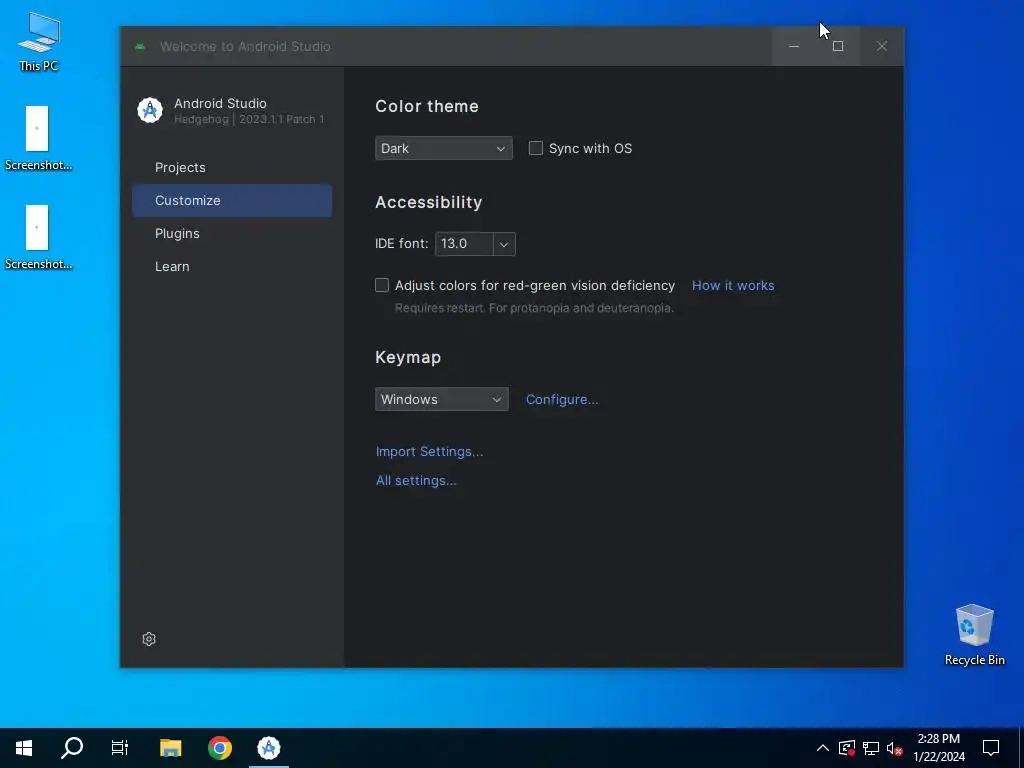Open the Recycle Bin

974,635
